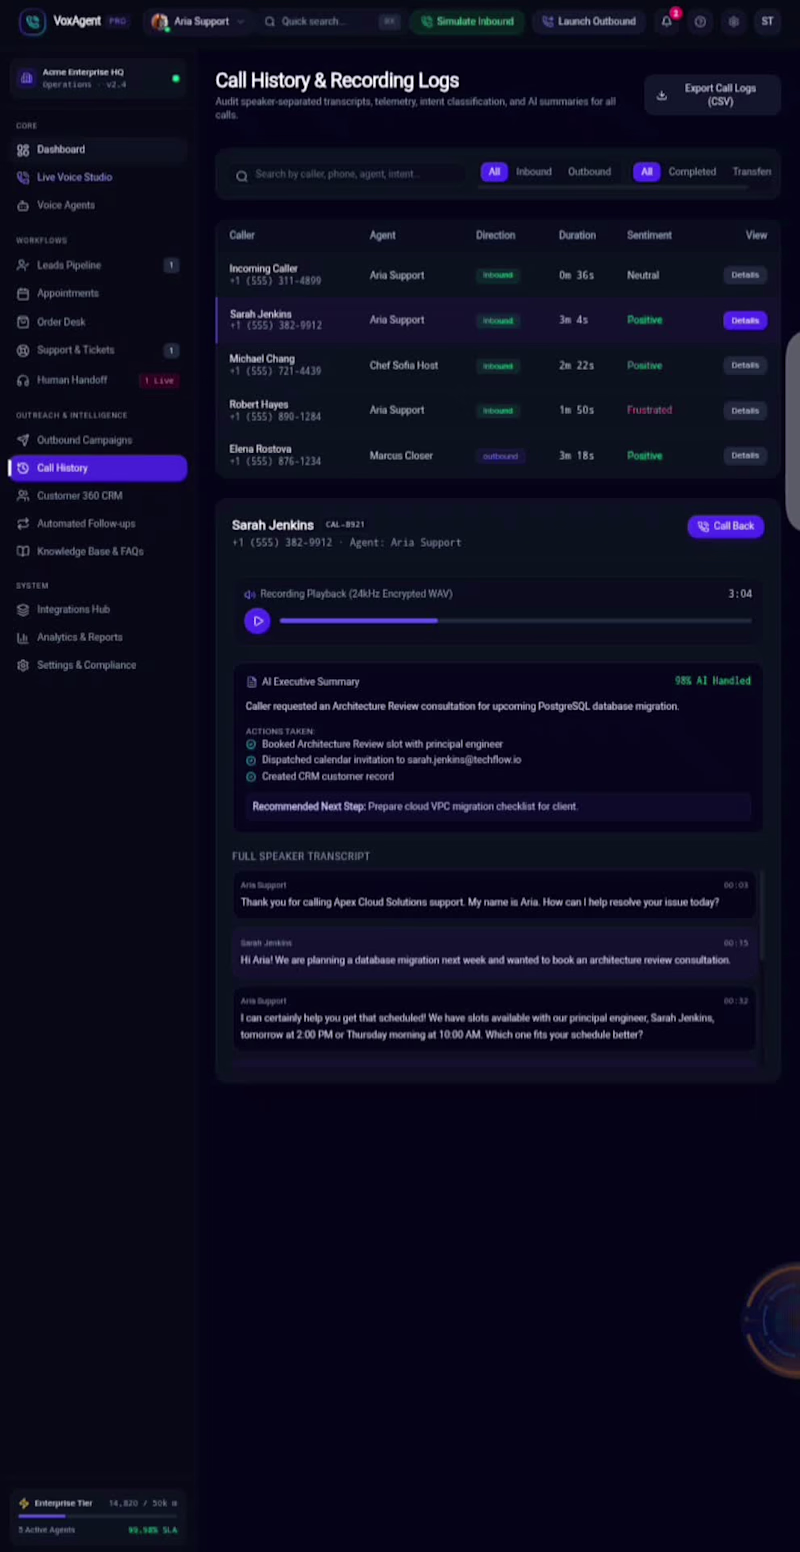Screen dimensions: 800x1552
Task: Focus the search by caller field
Action: point(346,174)
